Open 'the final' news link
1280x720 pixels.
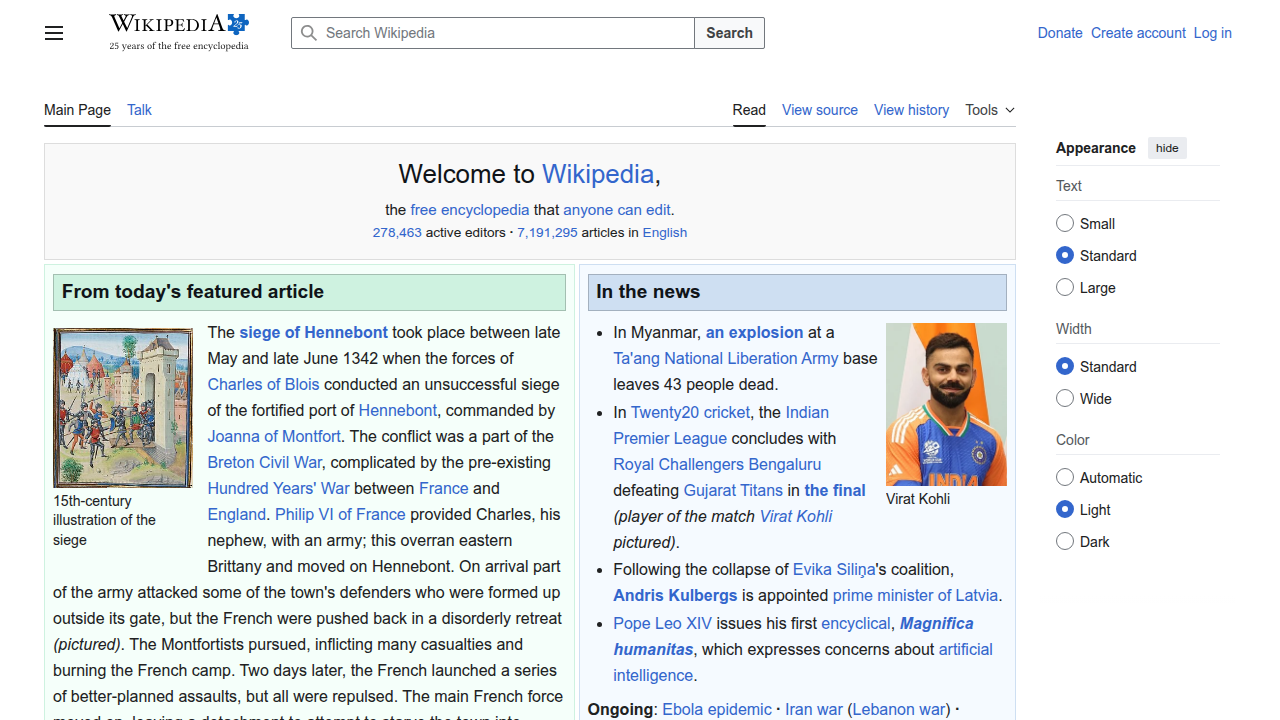(x=835, y=490)
